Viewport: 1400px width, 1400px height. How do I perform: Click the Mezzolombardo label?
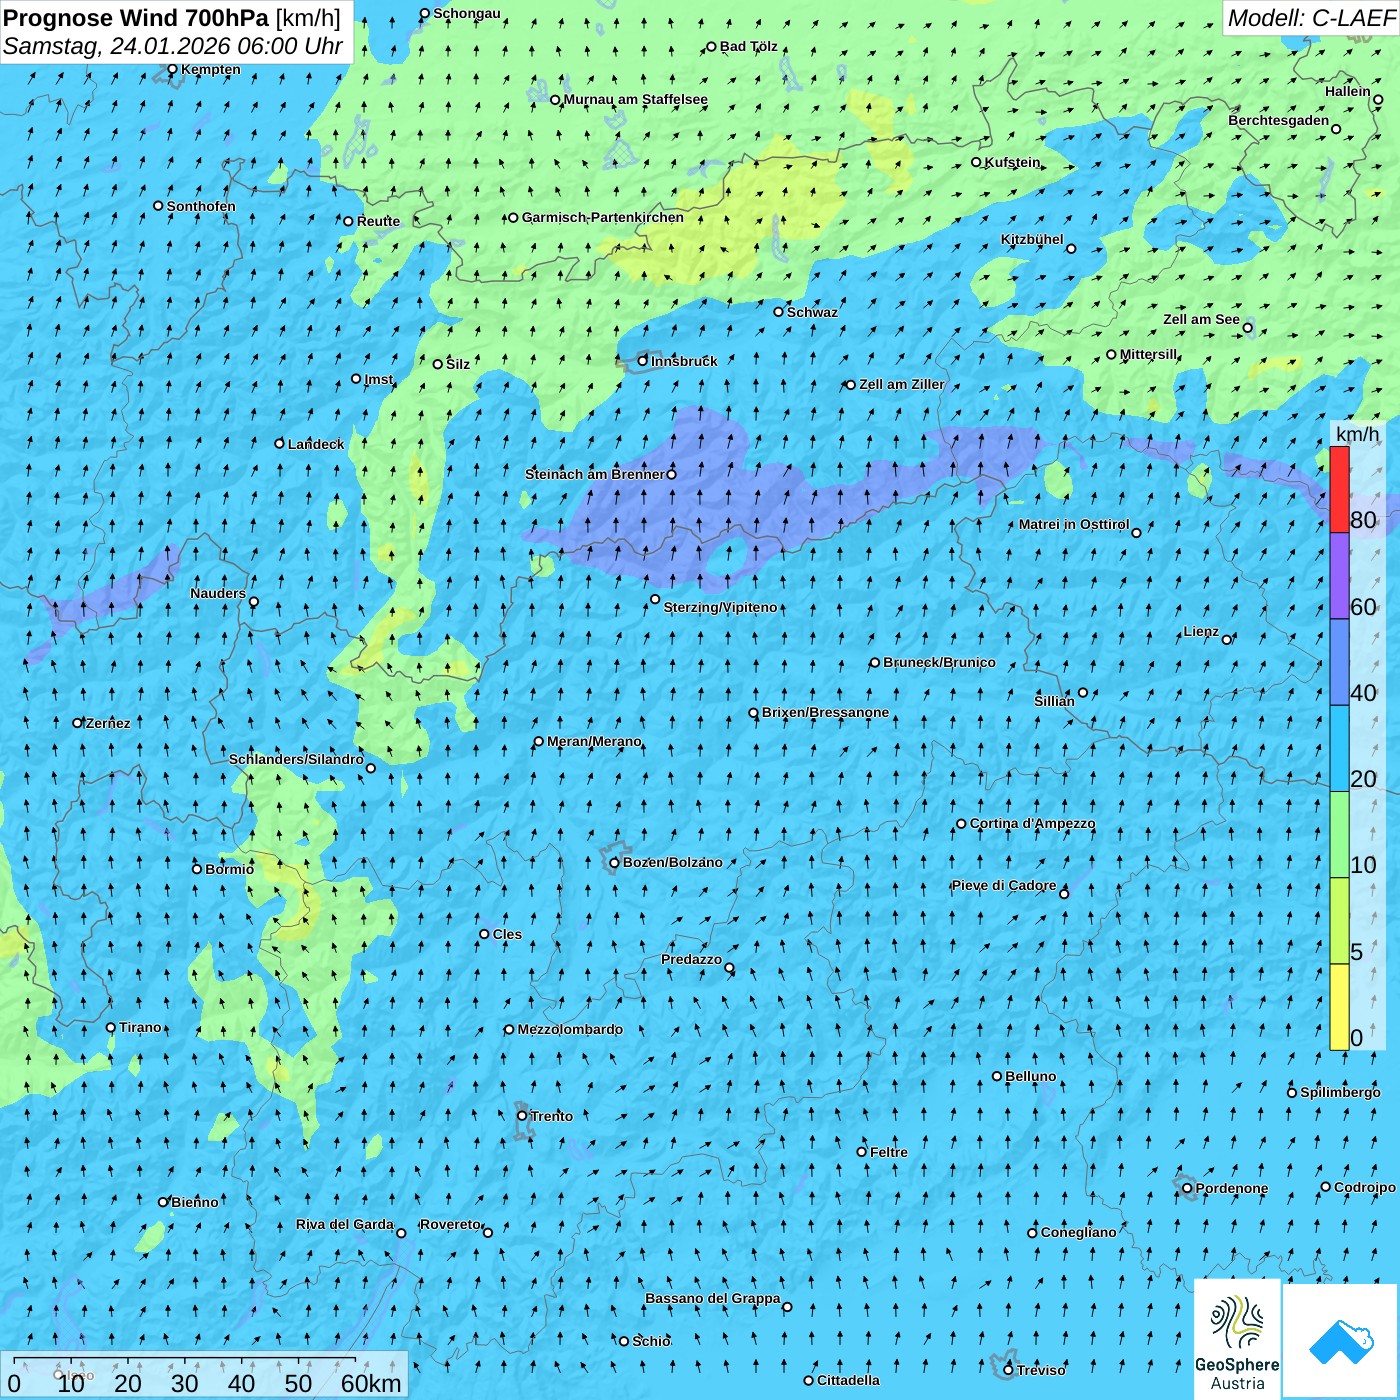pyautogui.click(x=570, y=1029)
